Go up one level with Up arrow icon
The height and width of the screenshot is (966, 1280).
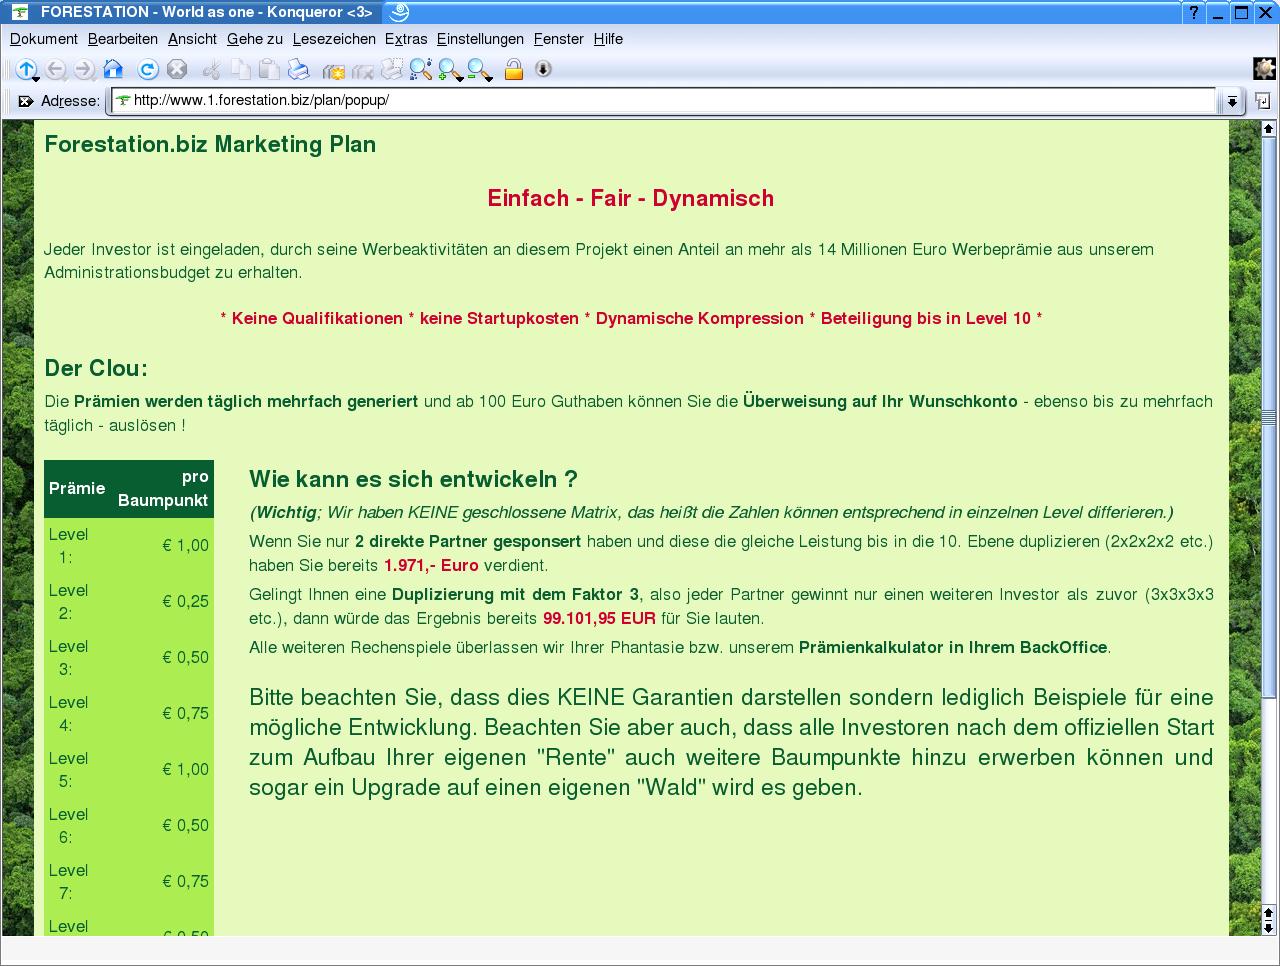click(x=26, y=69)
